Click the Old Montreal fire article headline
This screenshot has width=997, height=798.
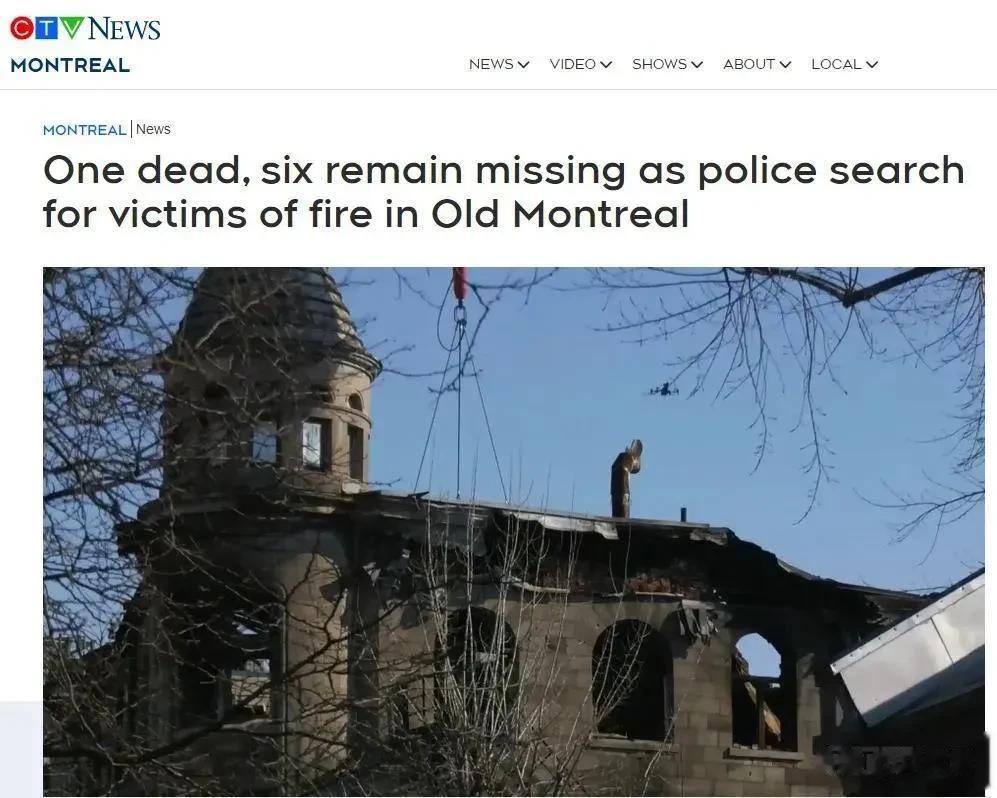(x=504, y=191)
